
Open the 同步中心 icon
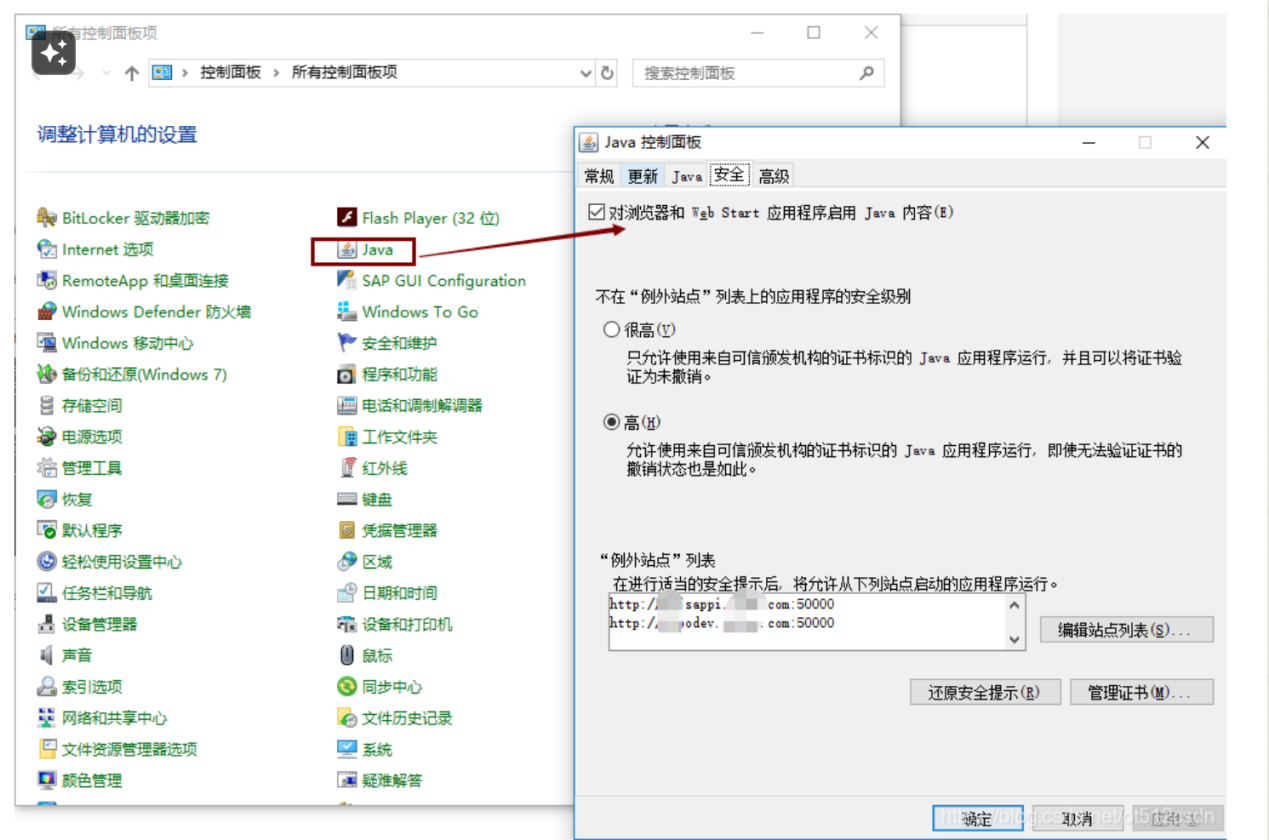pos(347,686)
